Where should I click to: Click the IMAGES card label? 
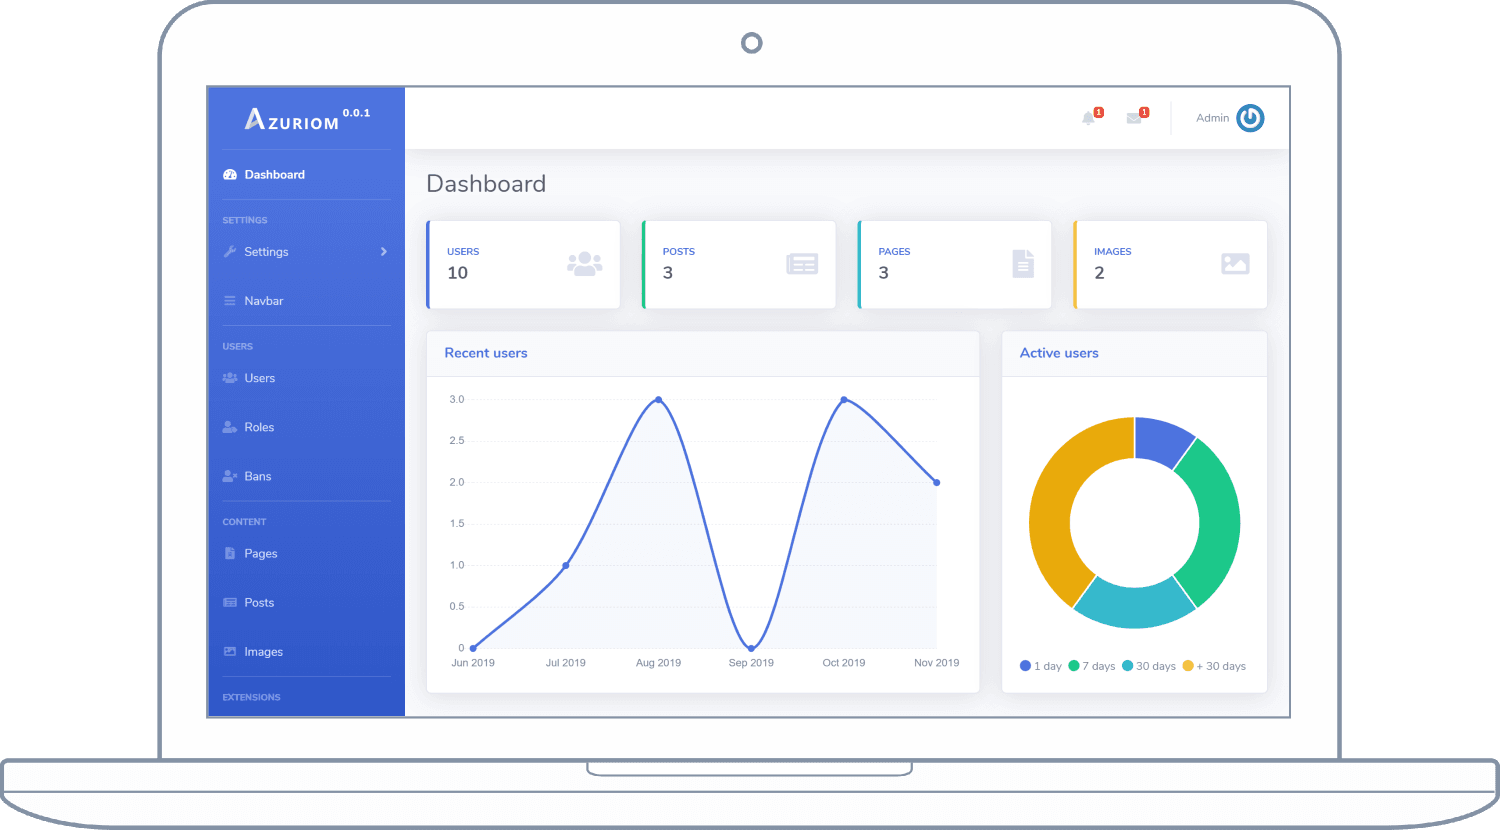point(1112,252)
